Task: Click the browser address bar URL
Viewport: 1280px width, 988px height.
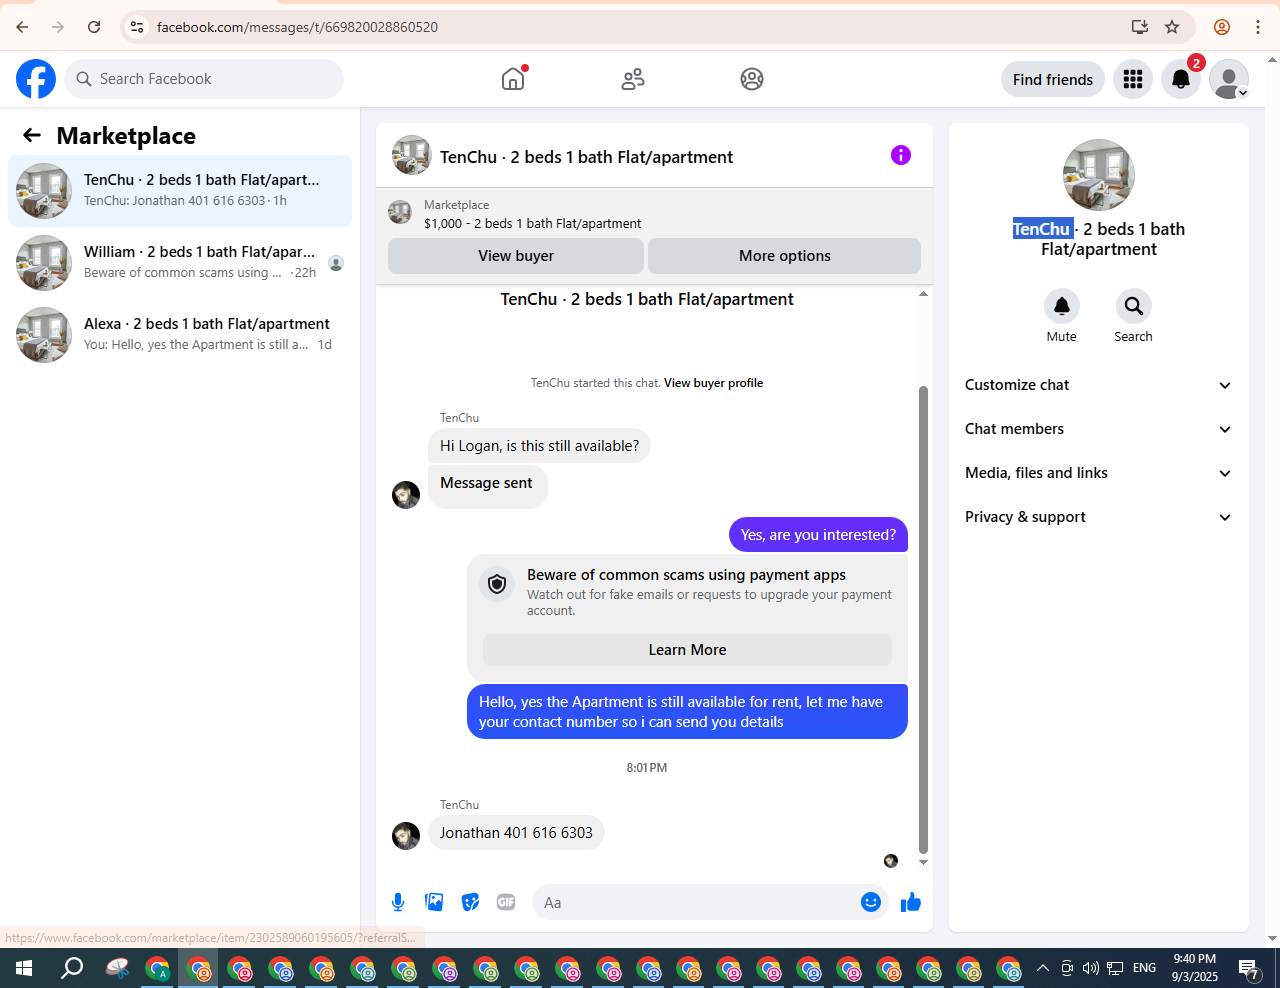Action: [x=297, y=27]
